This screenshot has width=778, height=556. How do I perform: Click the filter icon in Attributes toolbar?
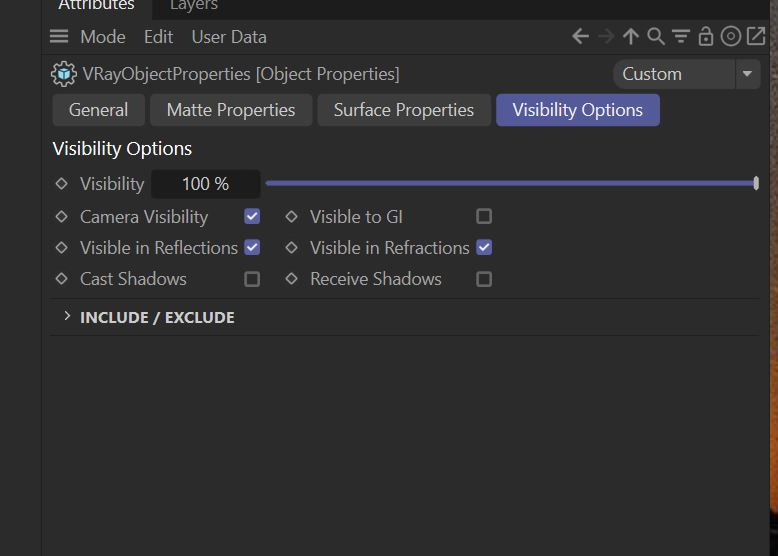pos(681,36)
